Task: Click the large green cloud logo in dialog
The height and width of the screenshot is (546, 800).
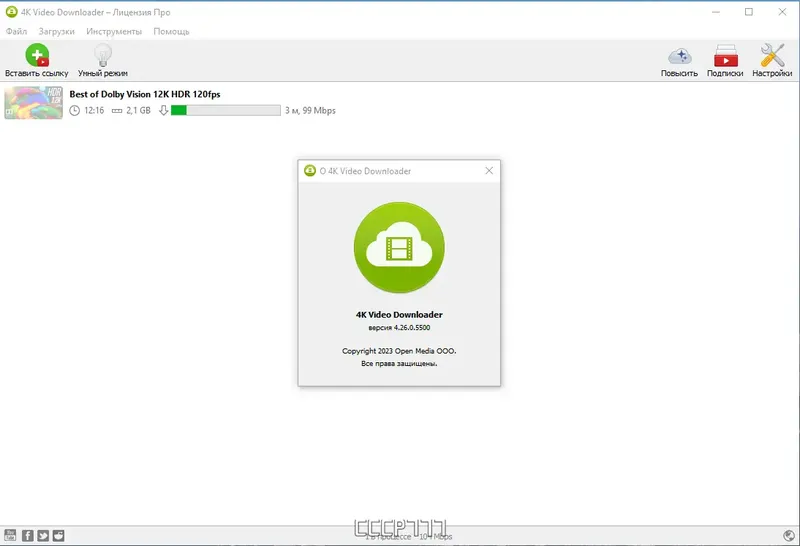Action: coord(399,247)
